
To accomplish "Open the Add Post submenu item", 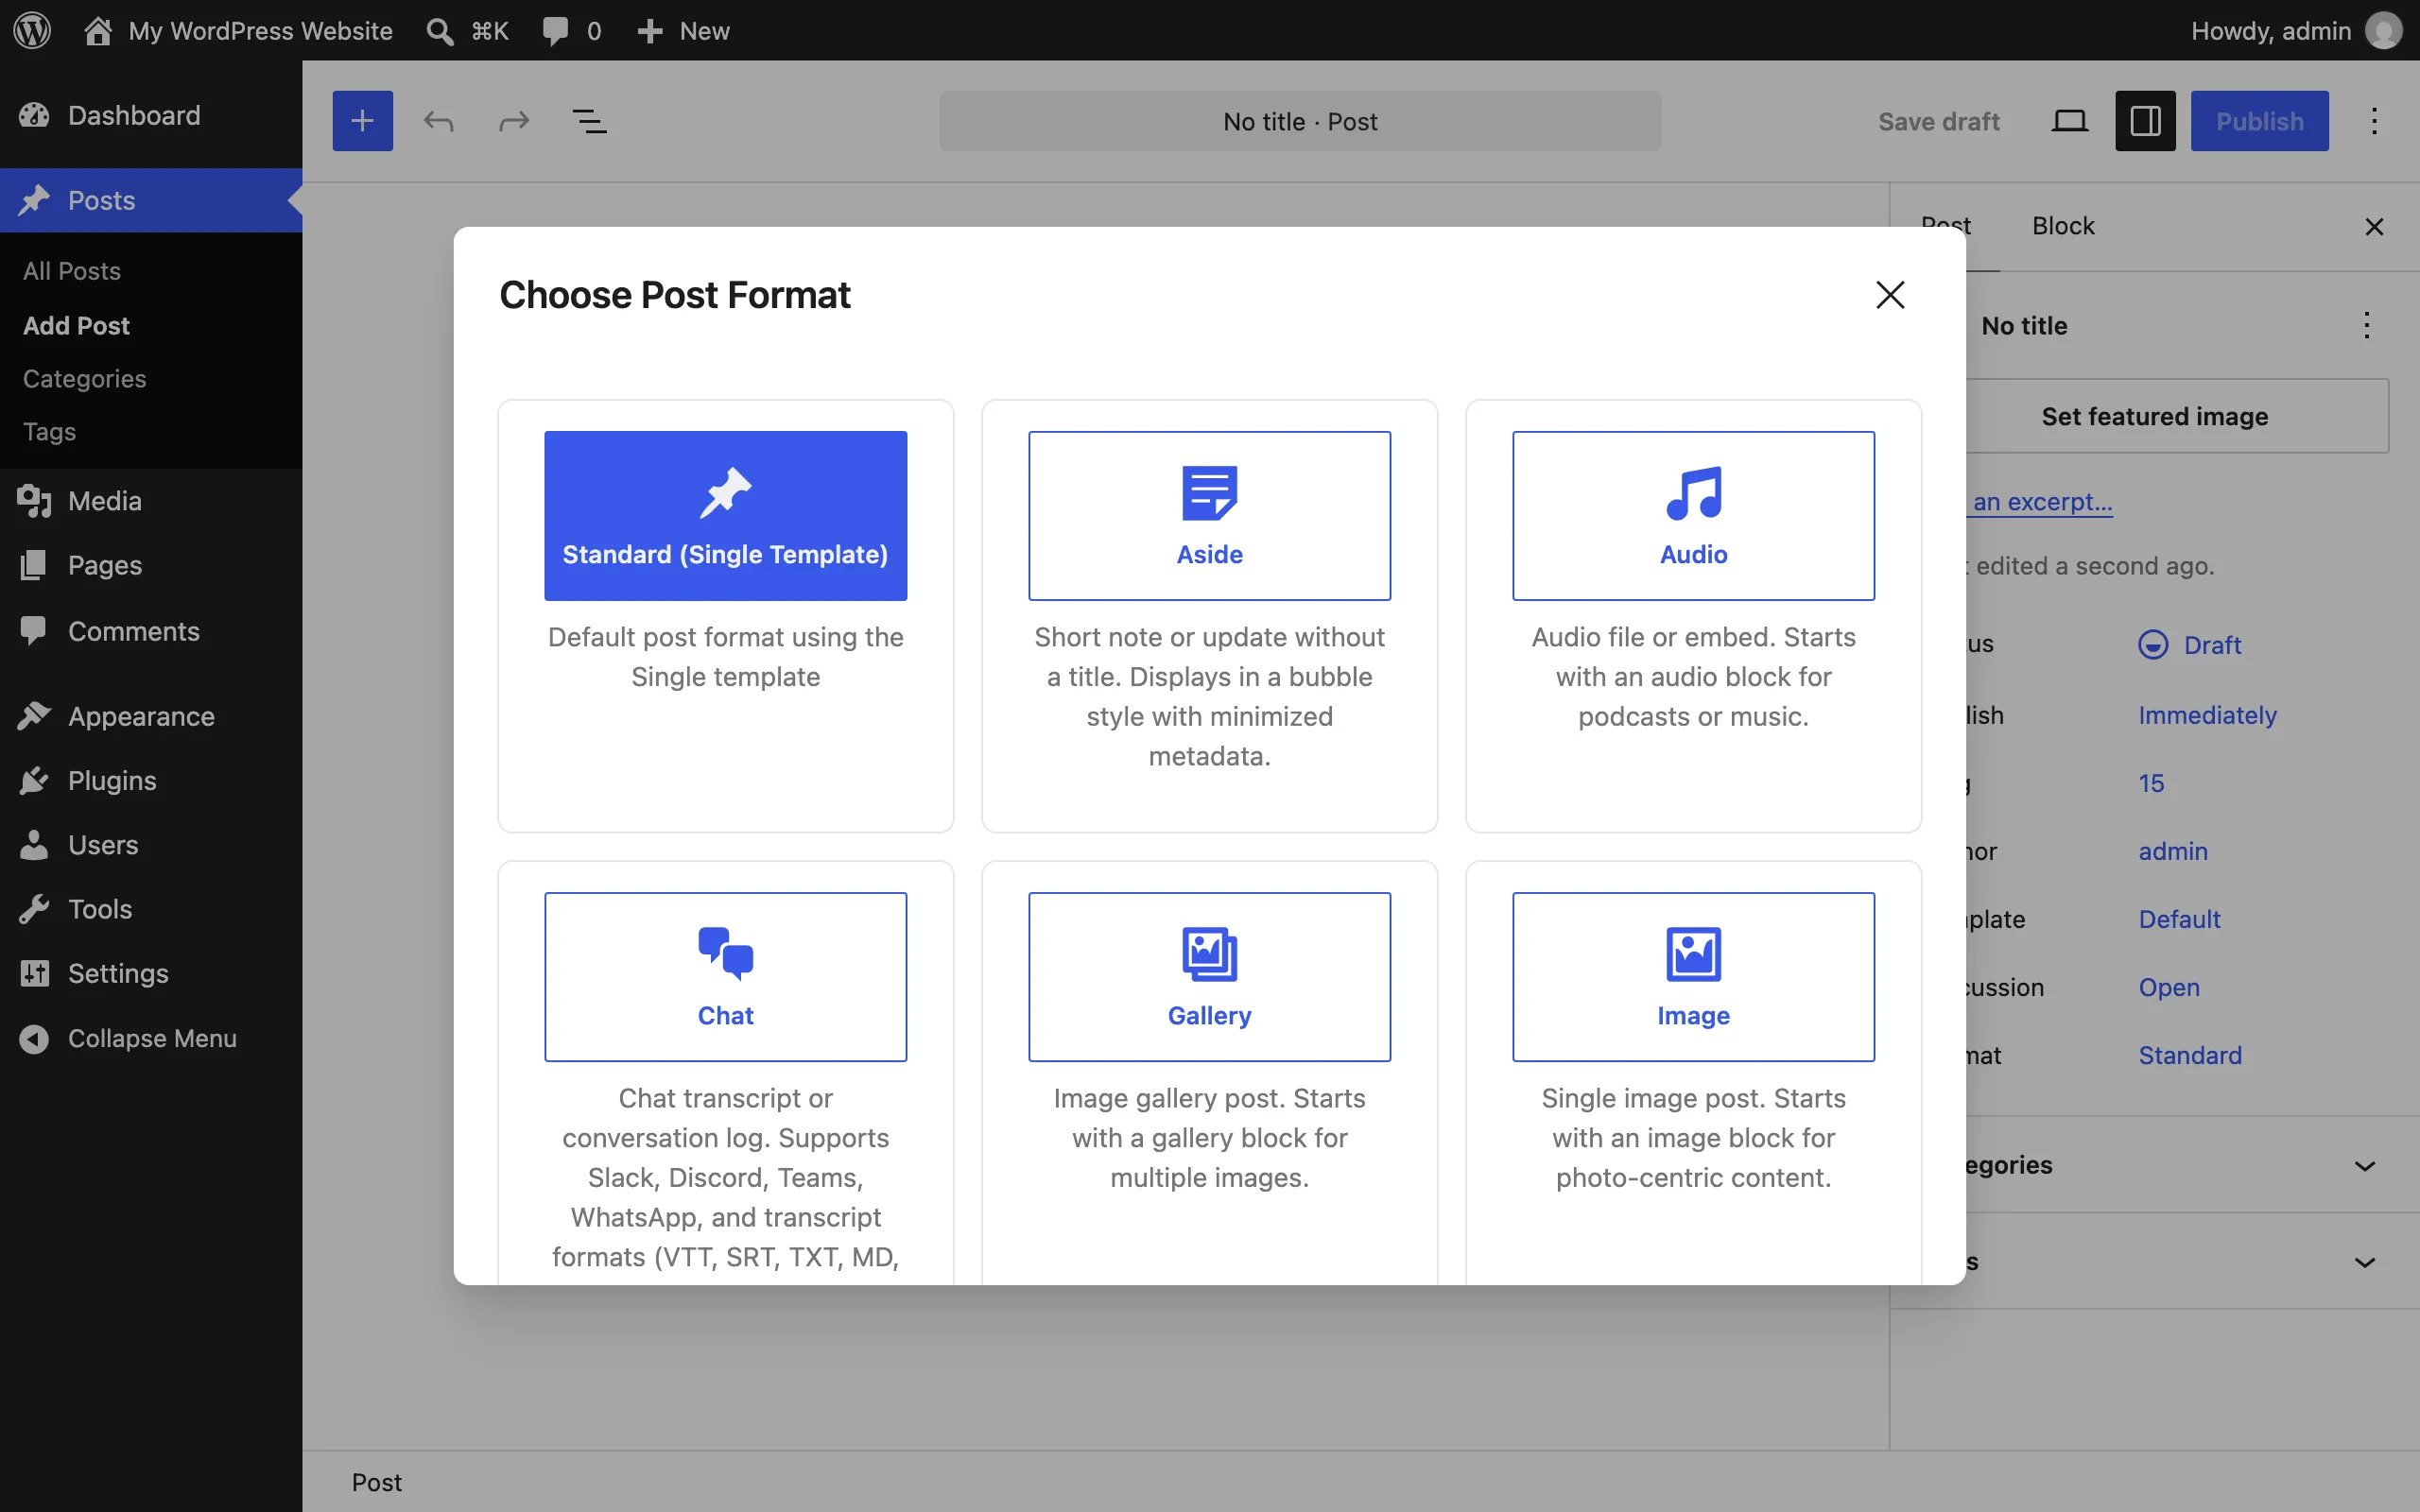I will (76, 325).
